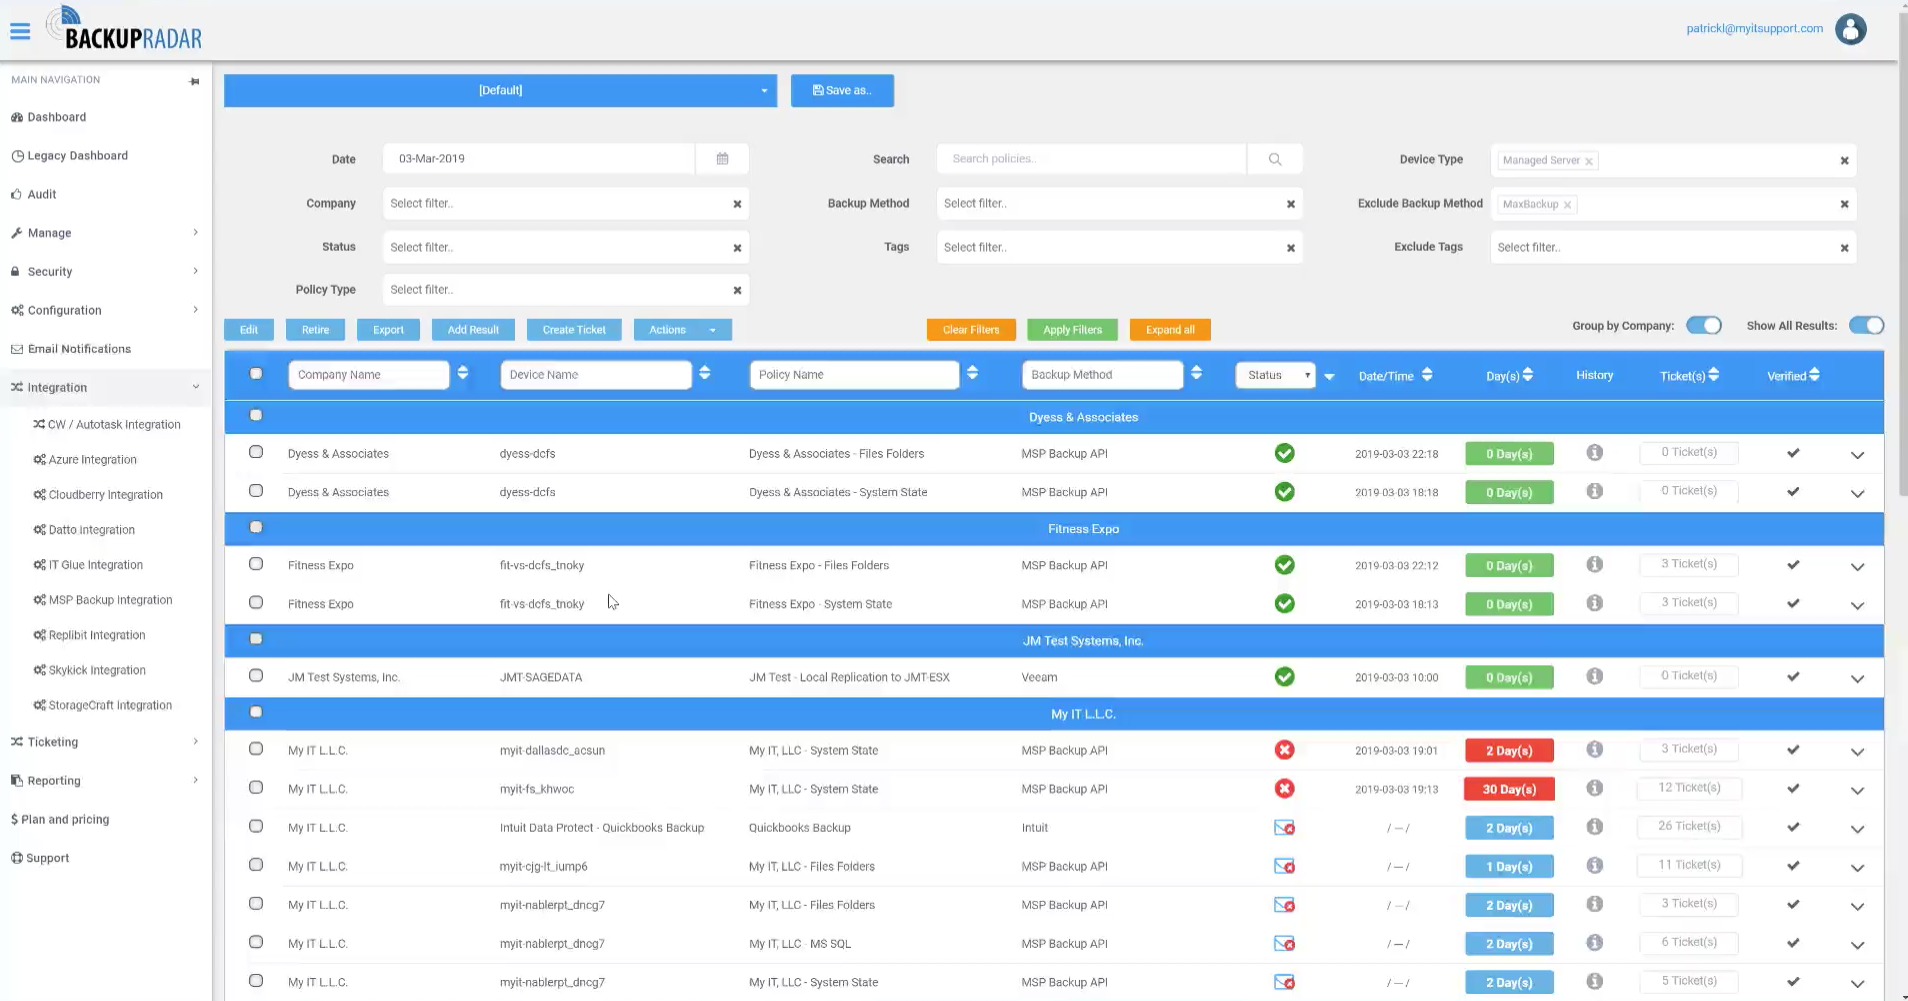
Task: Click the Create Ticket button
Action: (573, 329)
